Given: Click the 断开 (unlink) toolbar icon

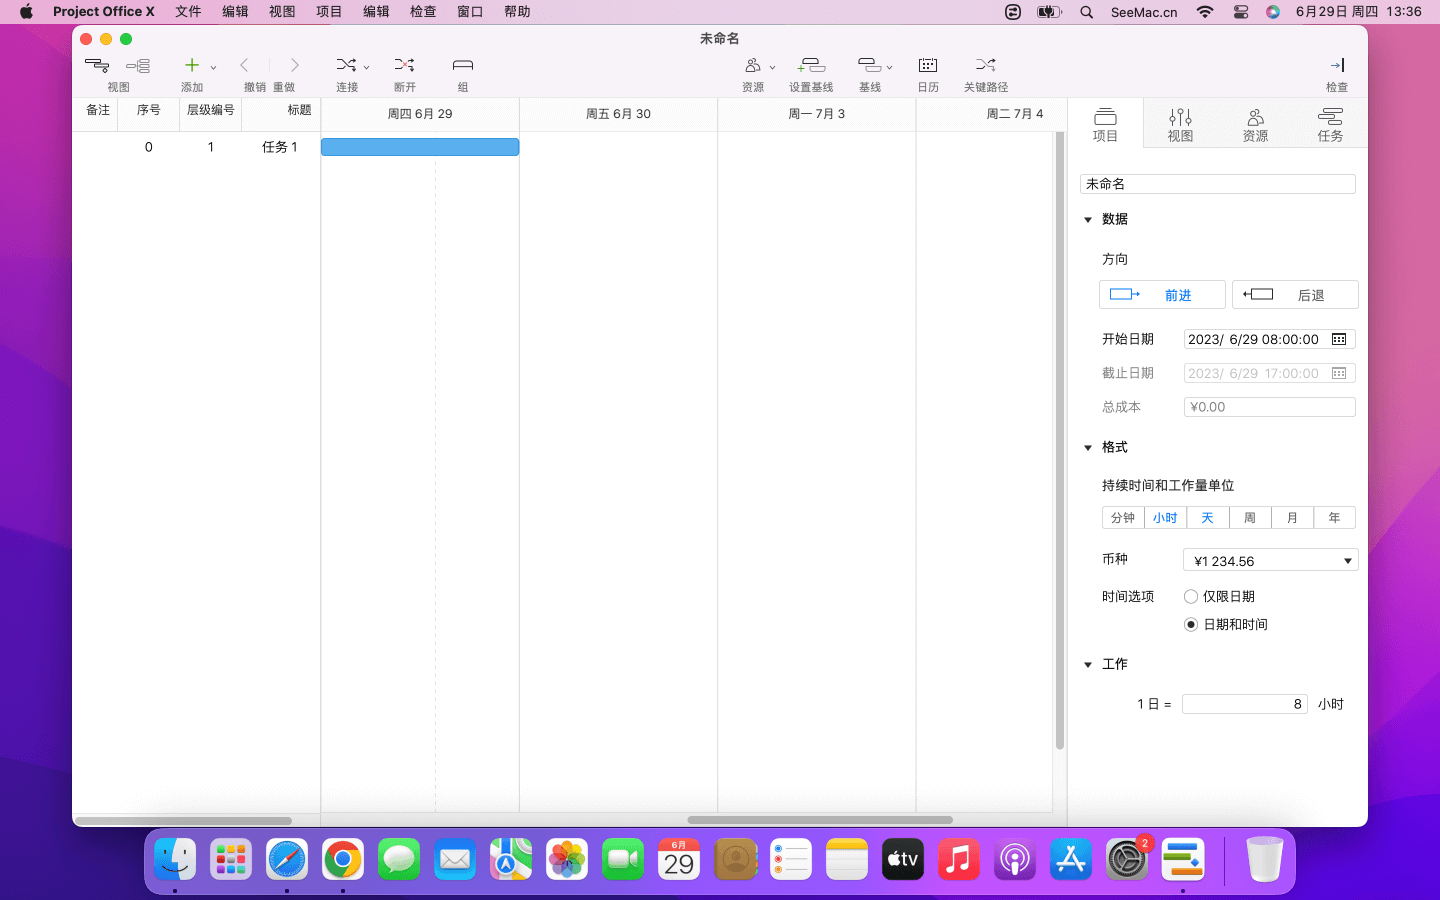Looking at the screenshot, I should click(x=404, y=66).
